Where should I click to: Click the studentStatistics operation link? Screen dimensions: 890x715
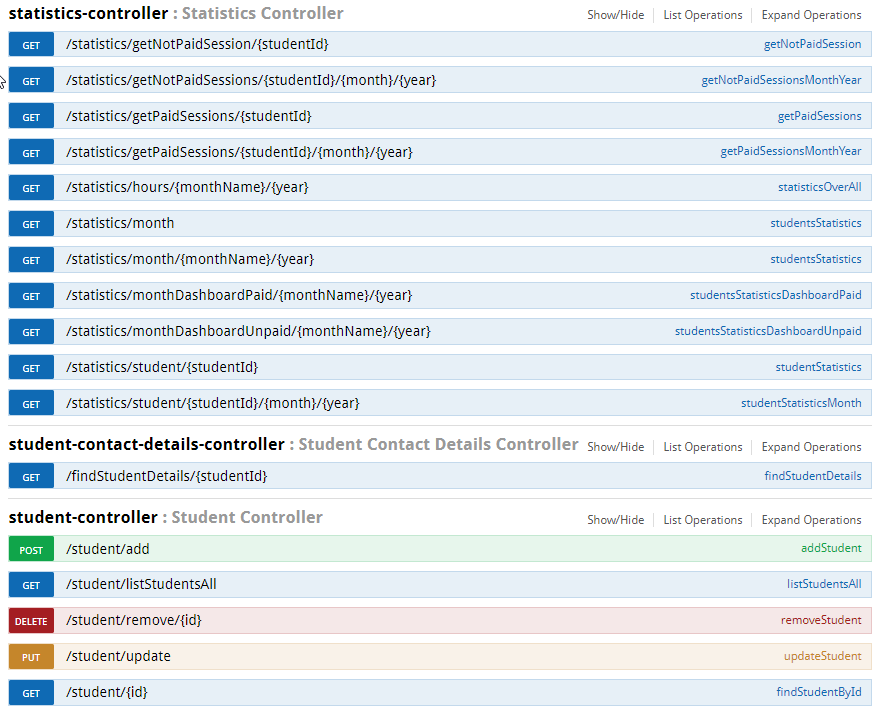pyautogui.click(x=818, y=367)
